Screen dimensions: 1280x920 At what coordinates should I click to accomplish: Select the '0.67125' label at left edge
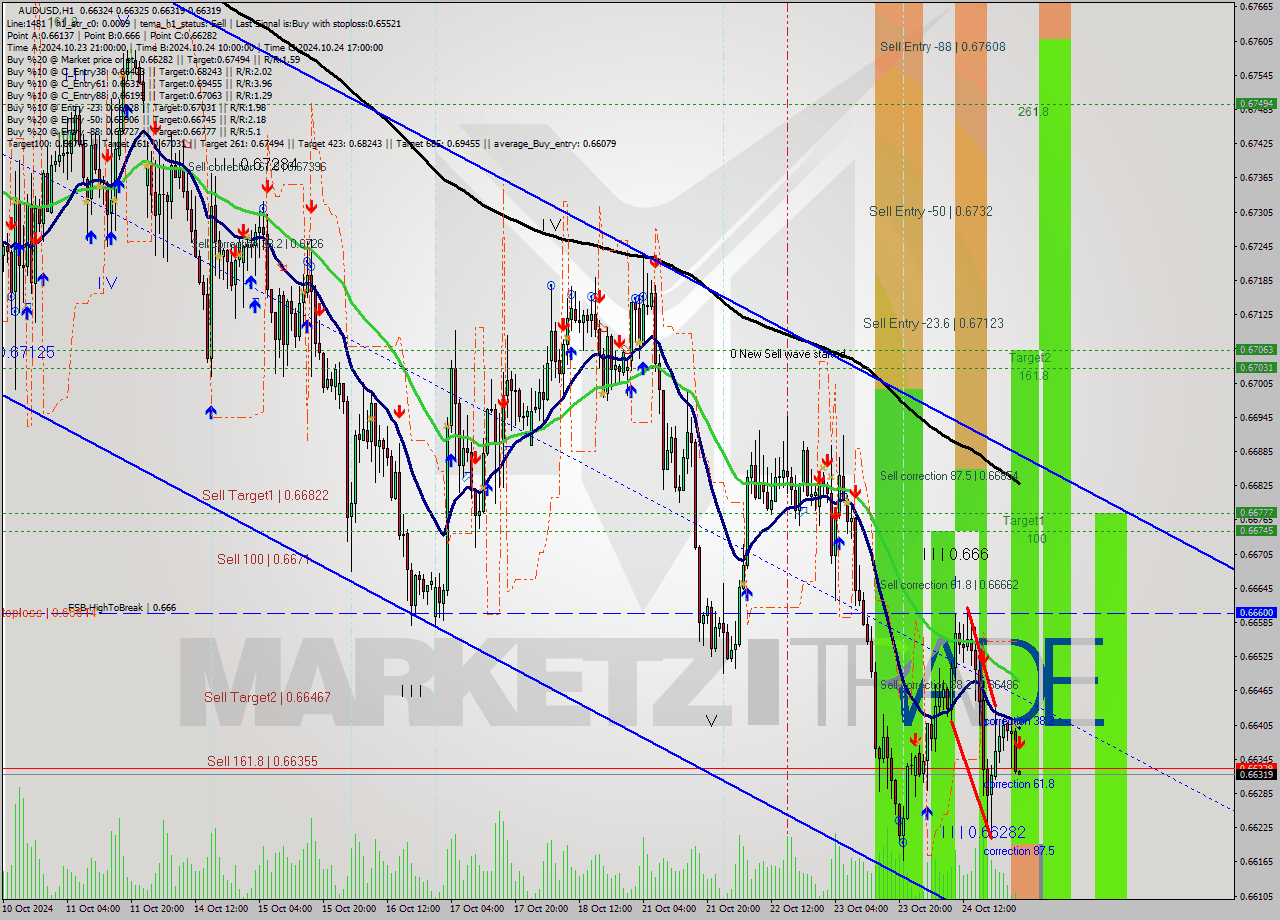[x=28, y=352]
